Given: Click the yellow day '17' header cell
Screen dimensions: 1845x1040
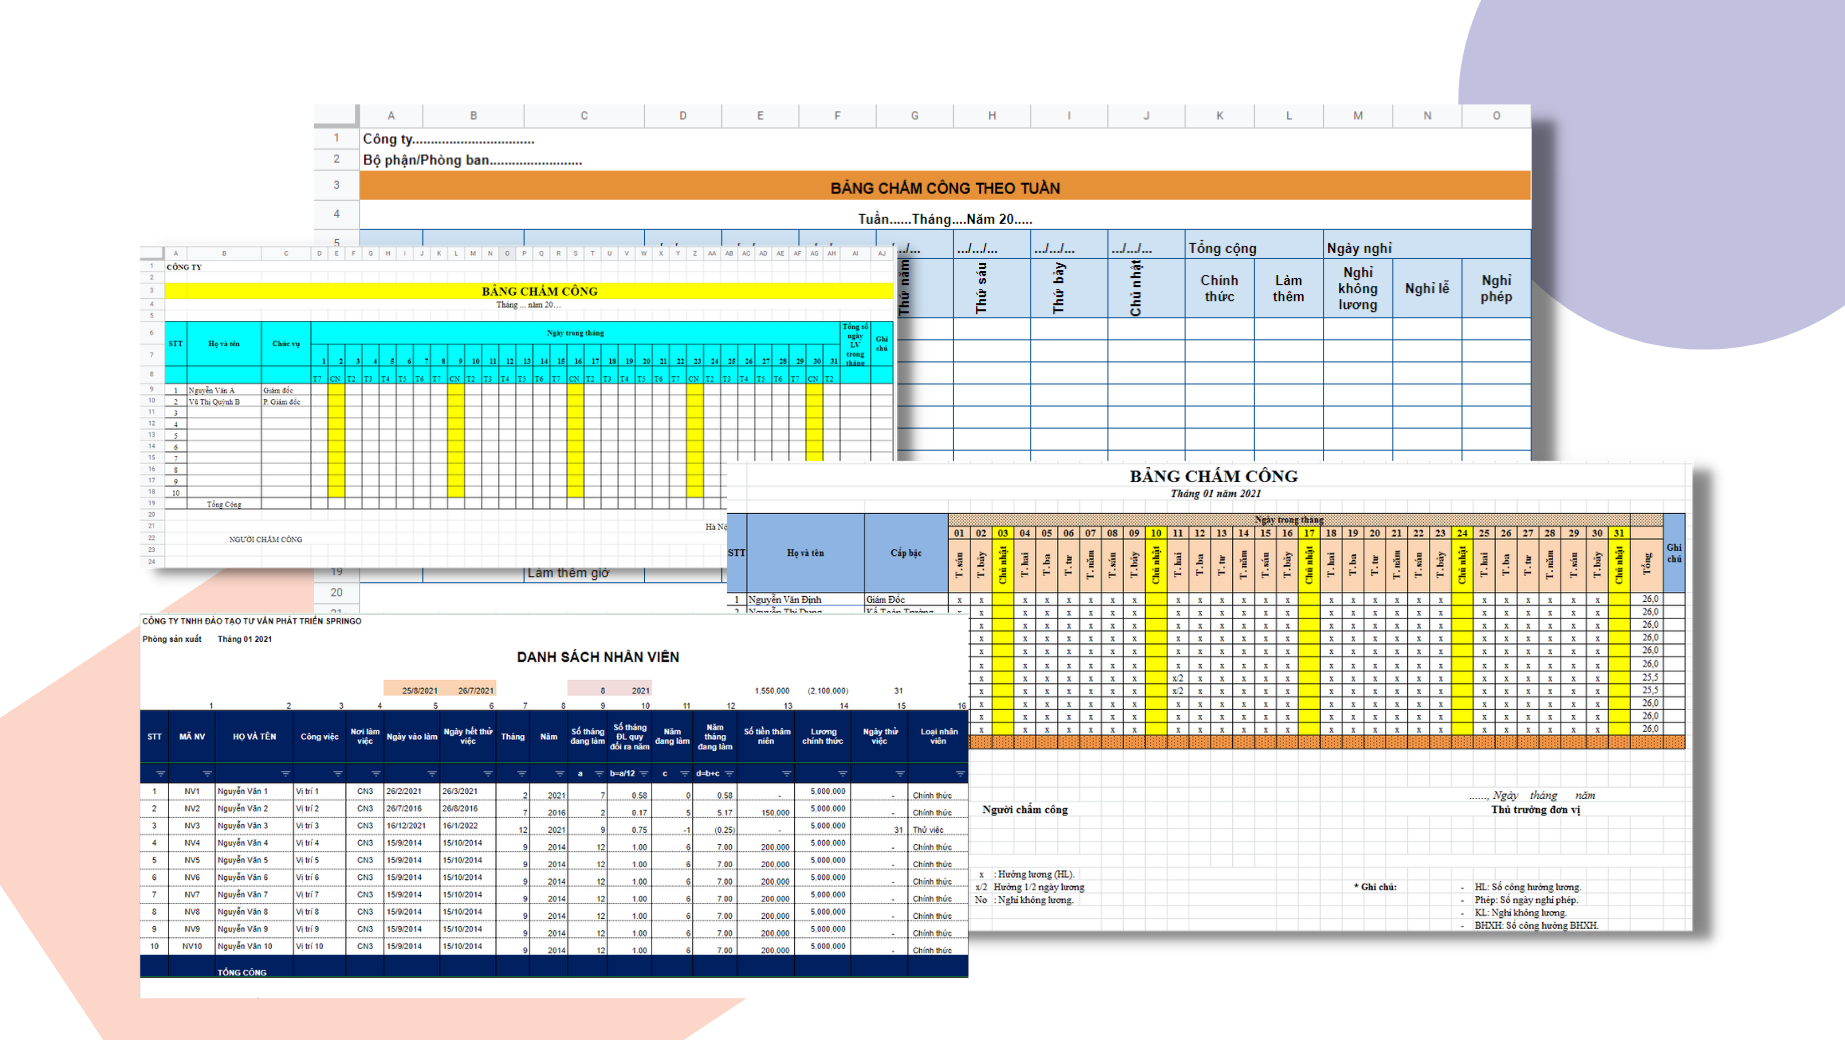Looking at the screenshot, I should coord(1309,533).
